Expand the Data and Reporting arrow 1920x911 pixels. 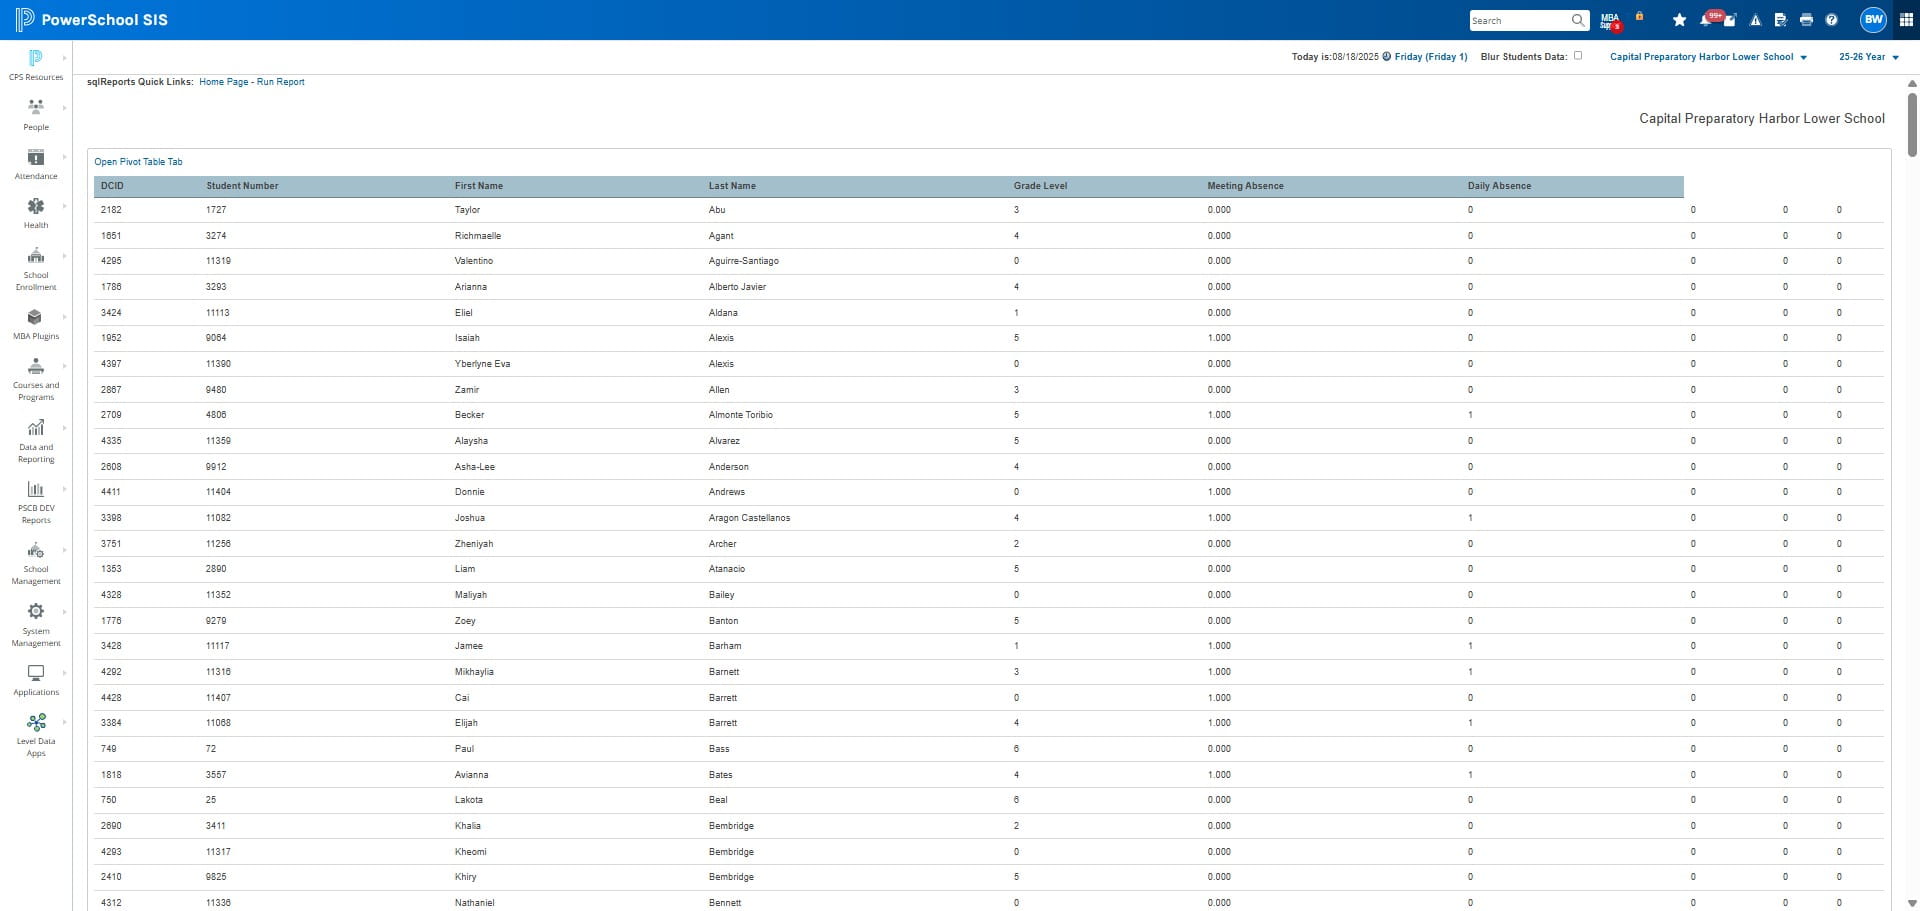tap(65, 428)
